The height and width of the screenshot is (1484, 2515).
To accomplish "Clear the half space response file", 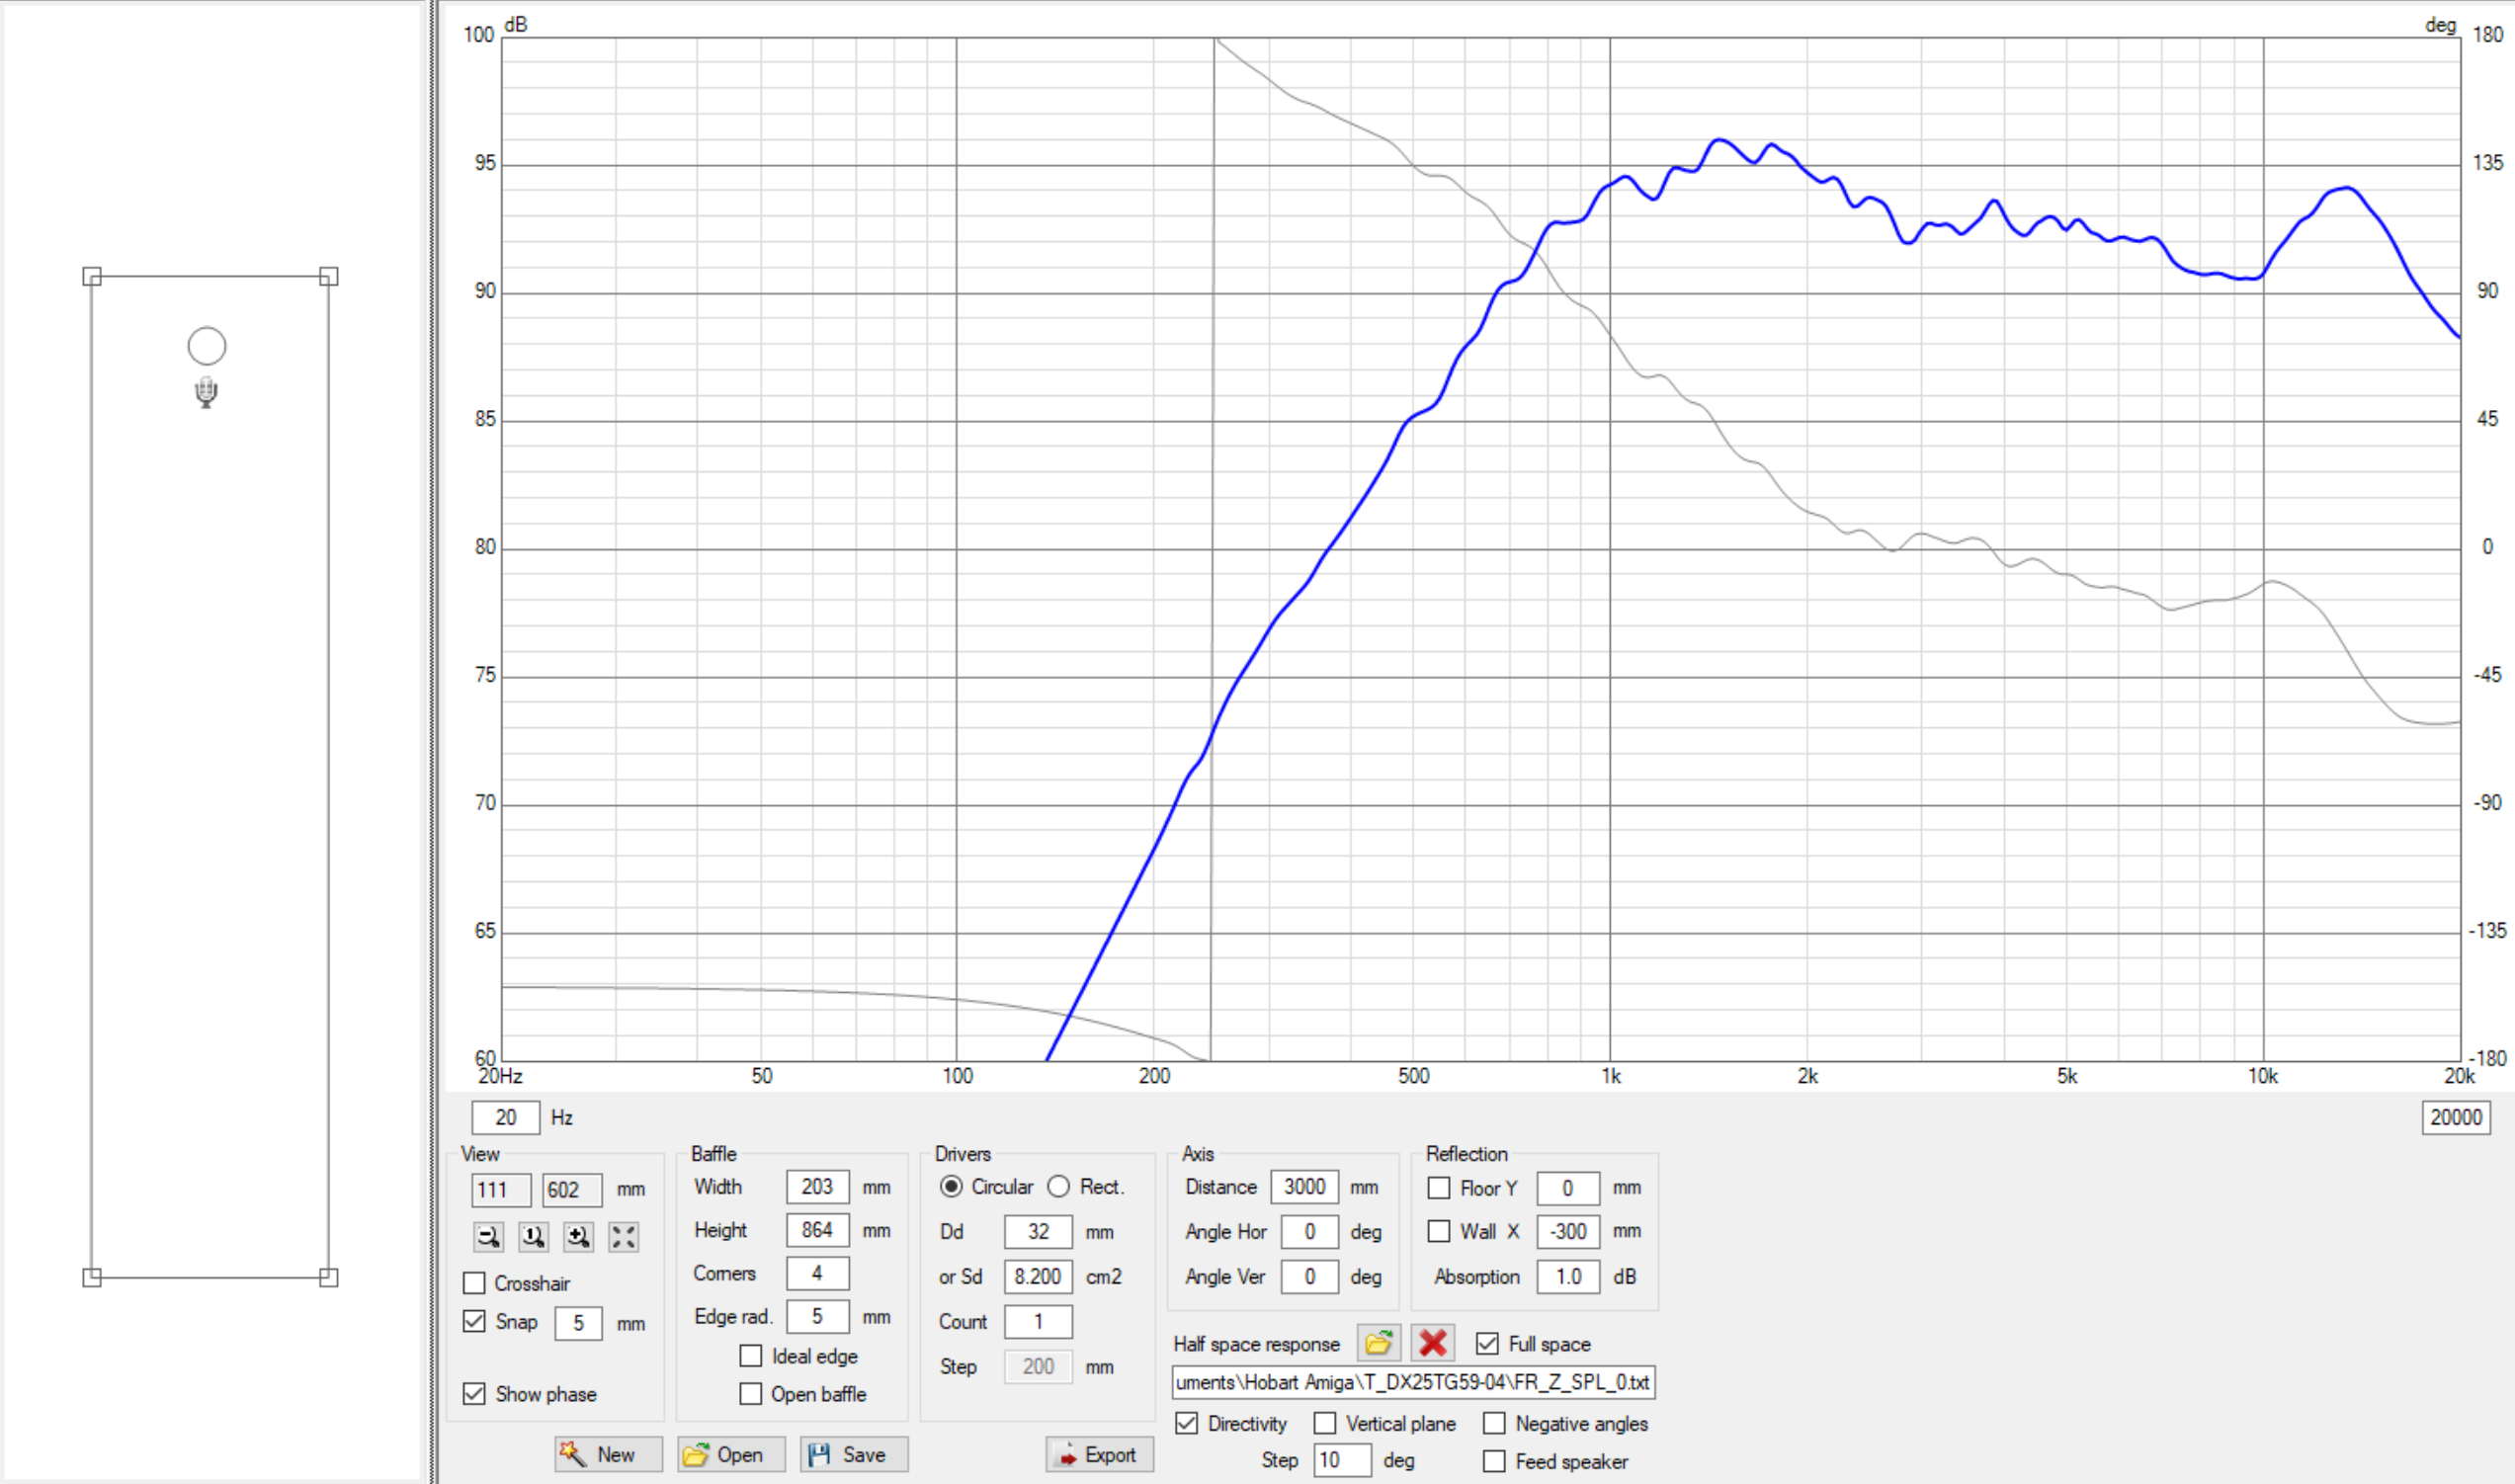I will click(1433, 1343).
